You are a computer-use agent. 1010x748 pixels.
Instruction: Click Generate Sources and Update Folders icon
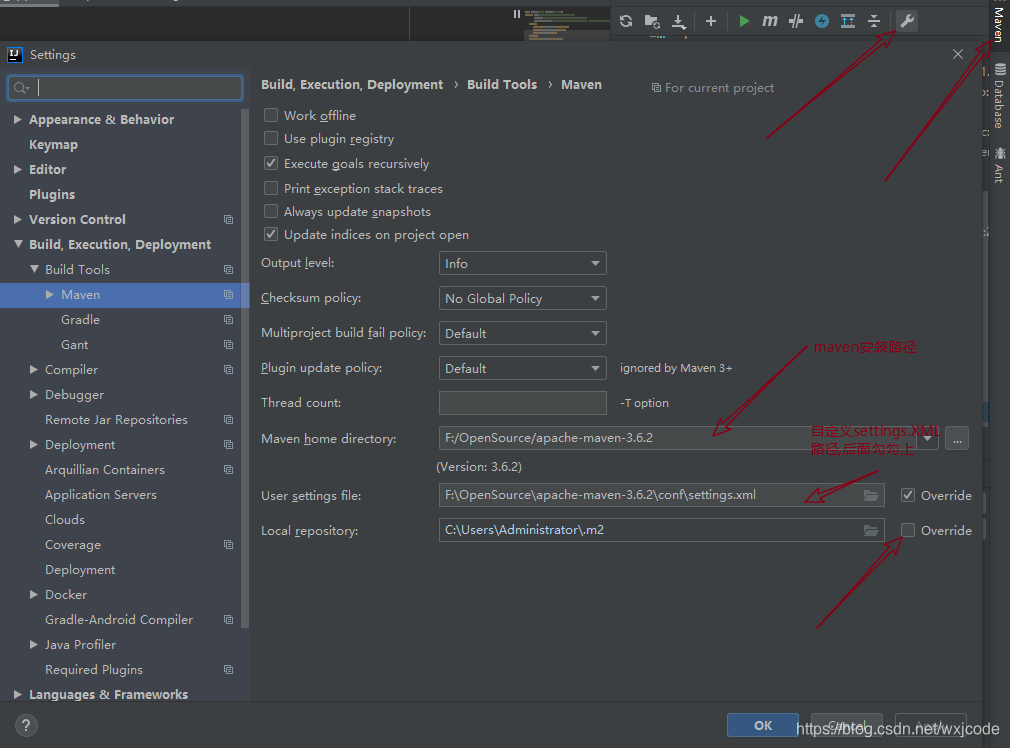point(652,21)
